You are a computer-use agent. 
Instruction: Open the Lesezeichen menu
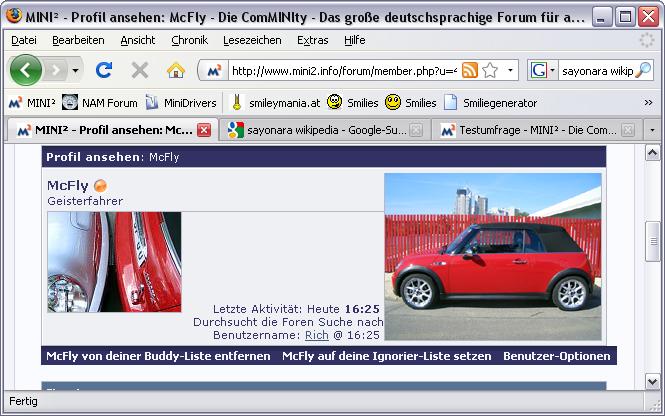click(x=252, y=40)
